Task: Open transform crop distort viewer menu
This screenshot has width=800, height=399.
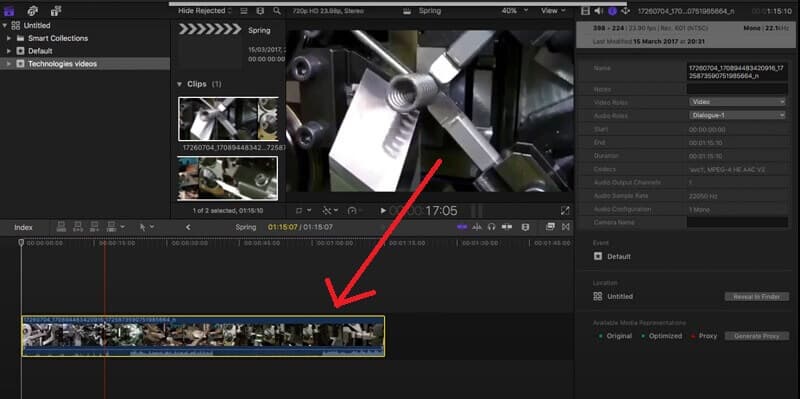Action: coord(302,211)
